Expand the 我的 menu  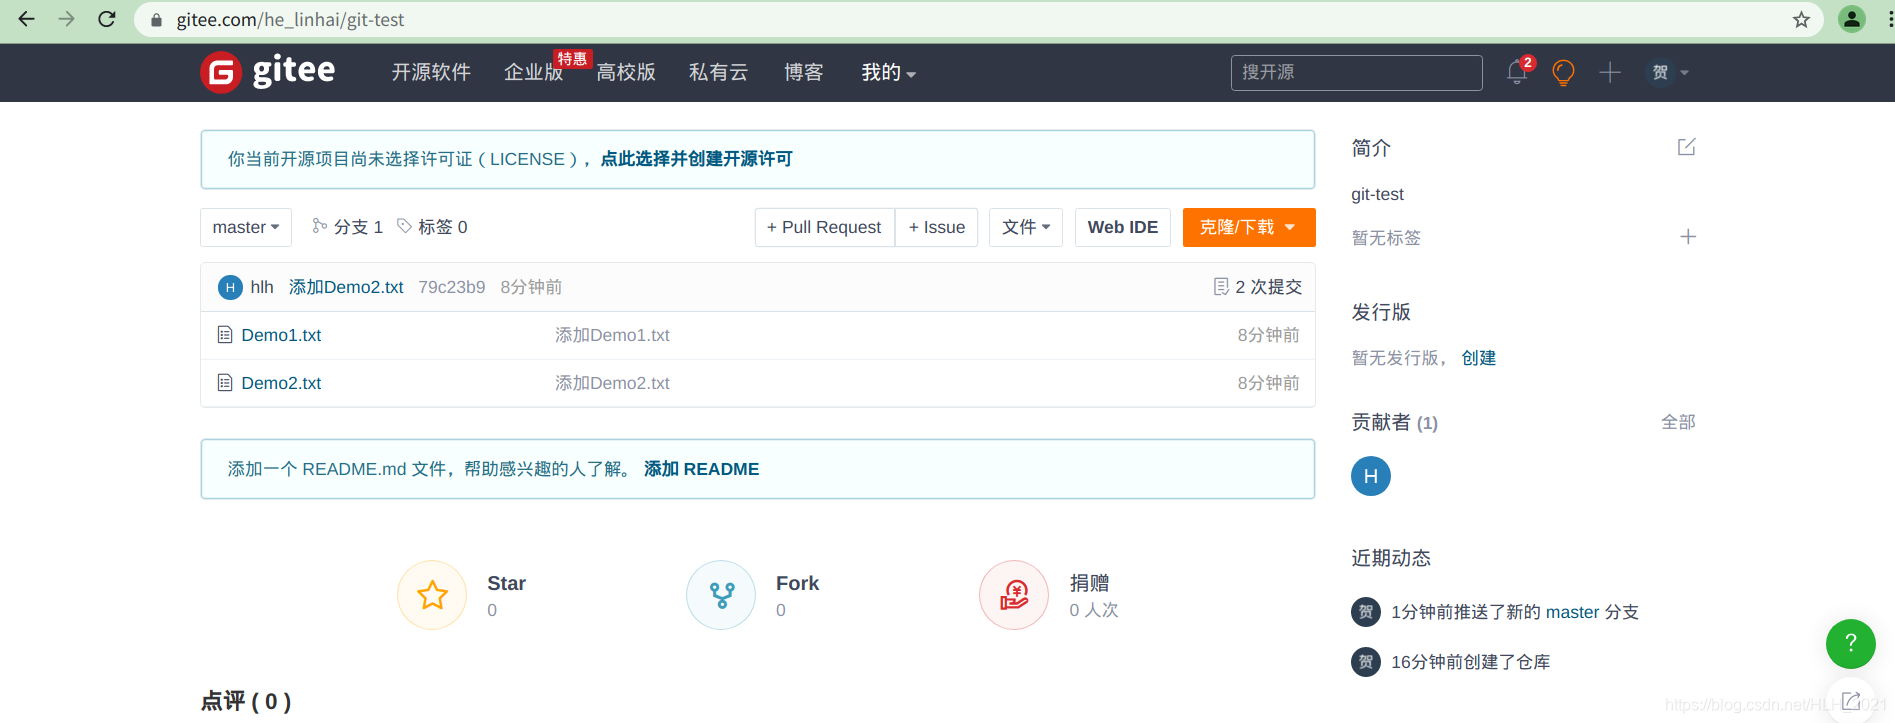tap(888, 72)
